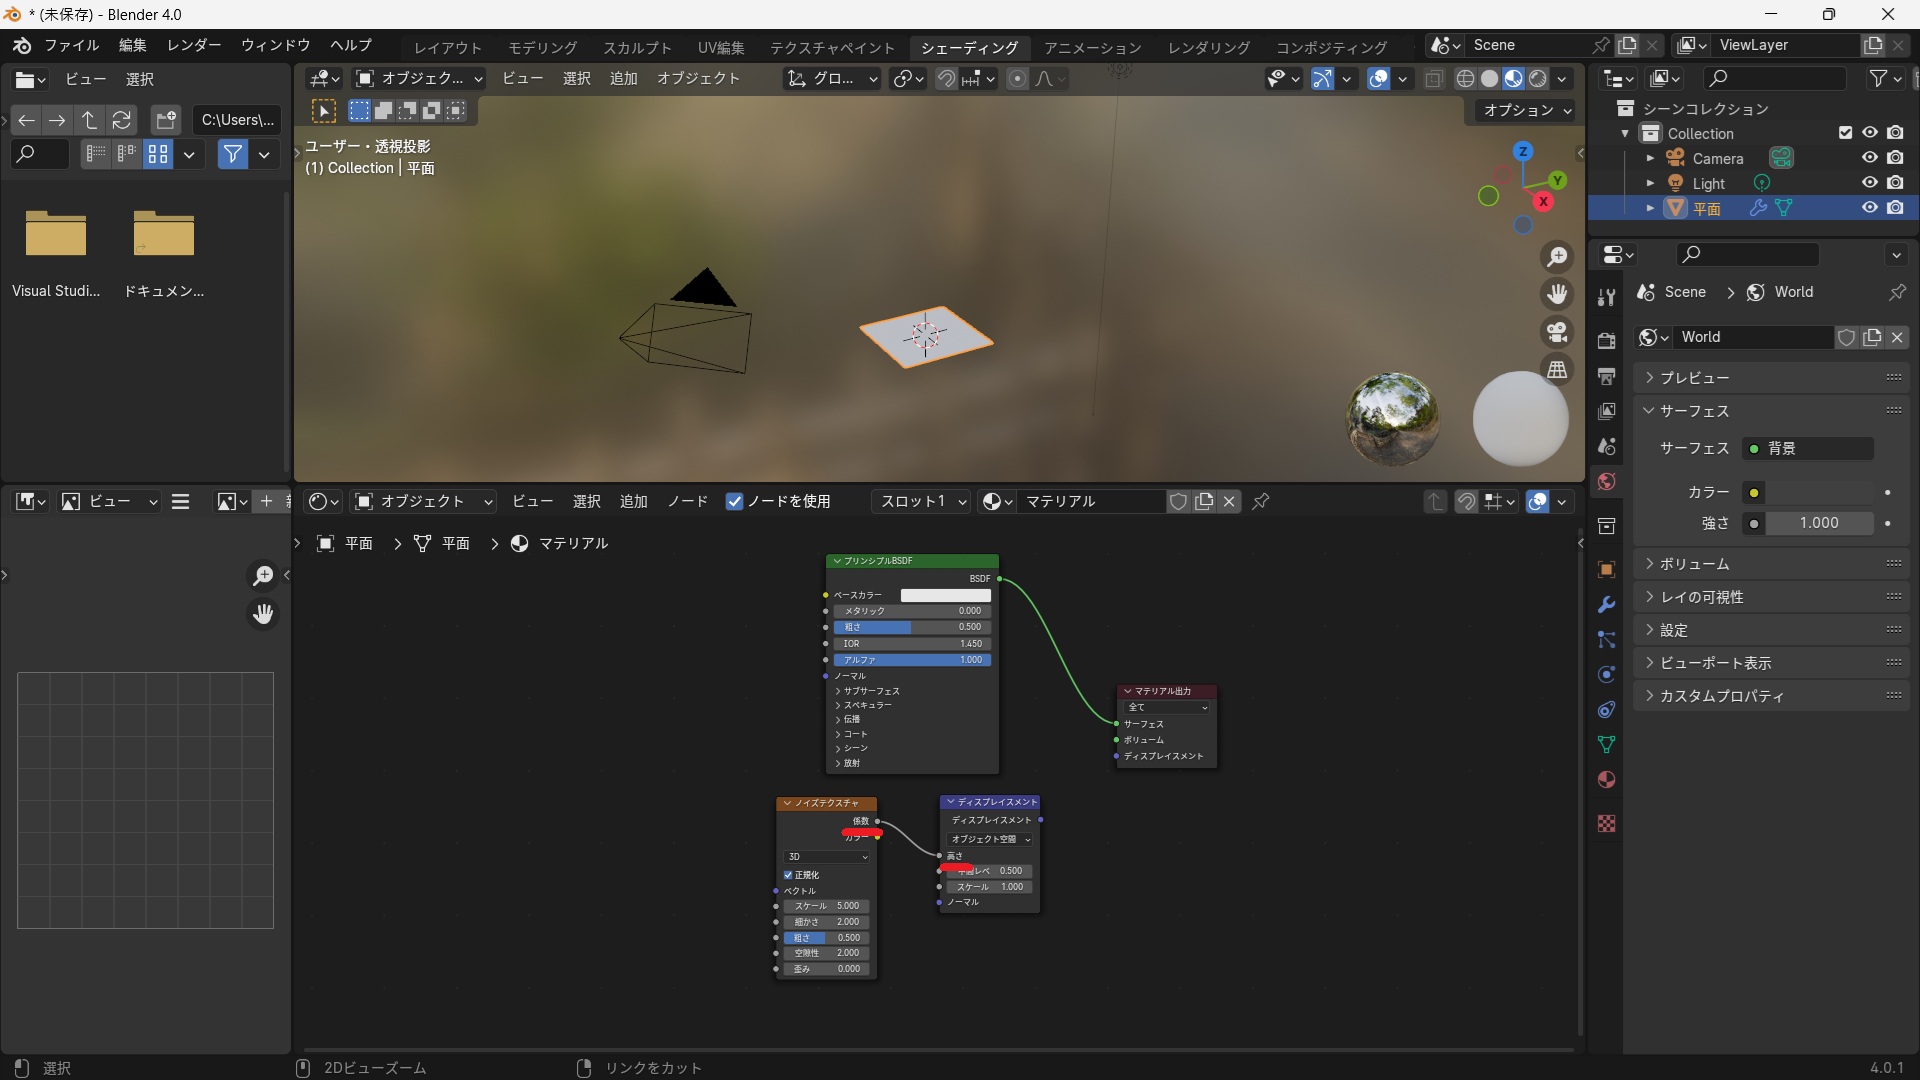Uncheck '正規化' in the noise texture node
This screenshot has width=1920, height=1080.
[x=788, y=875]
